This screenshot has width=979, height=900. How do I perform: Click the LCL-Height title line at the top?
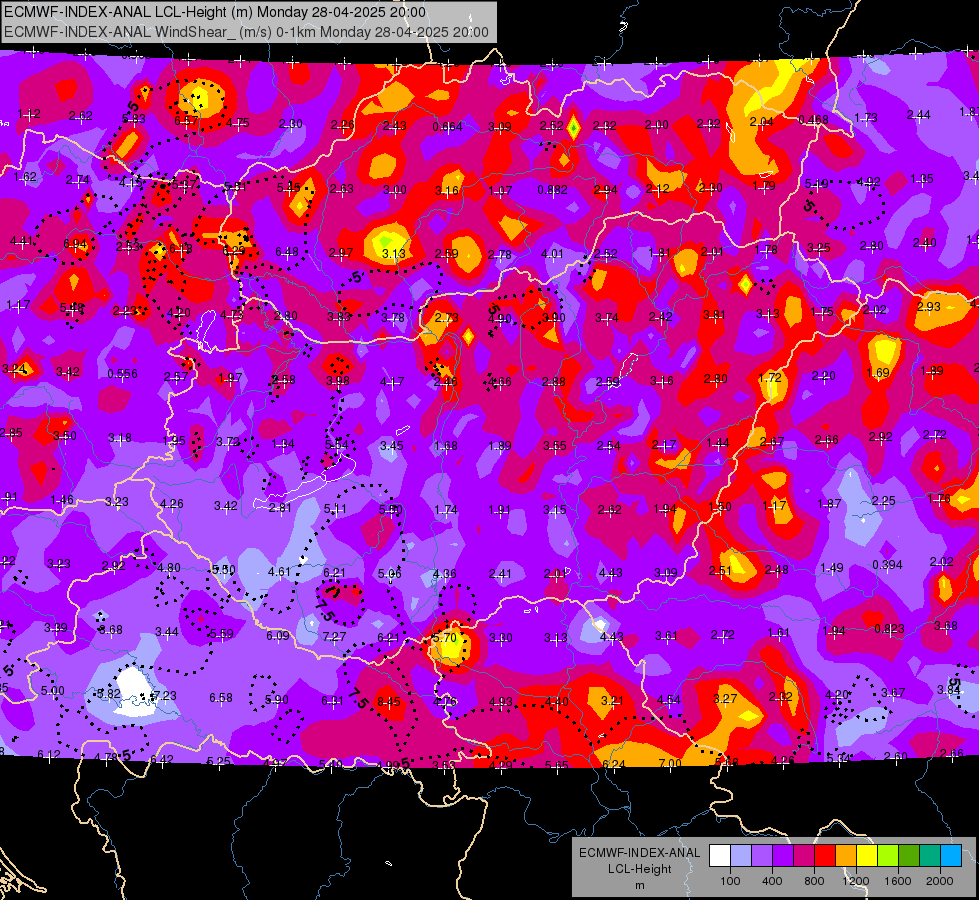pyautogui.click(x=215, y=12)
